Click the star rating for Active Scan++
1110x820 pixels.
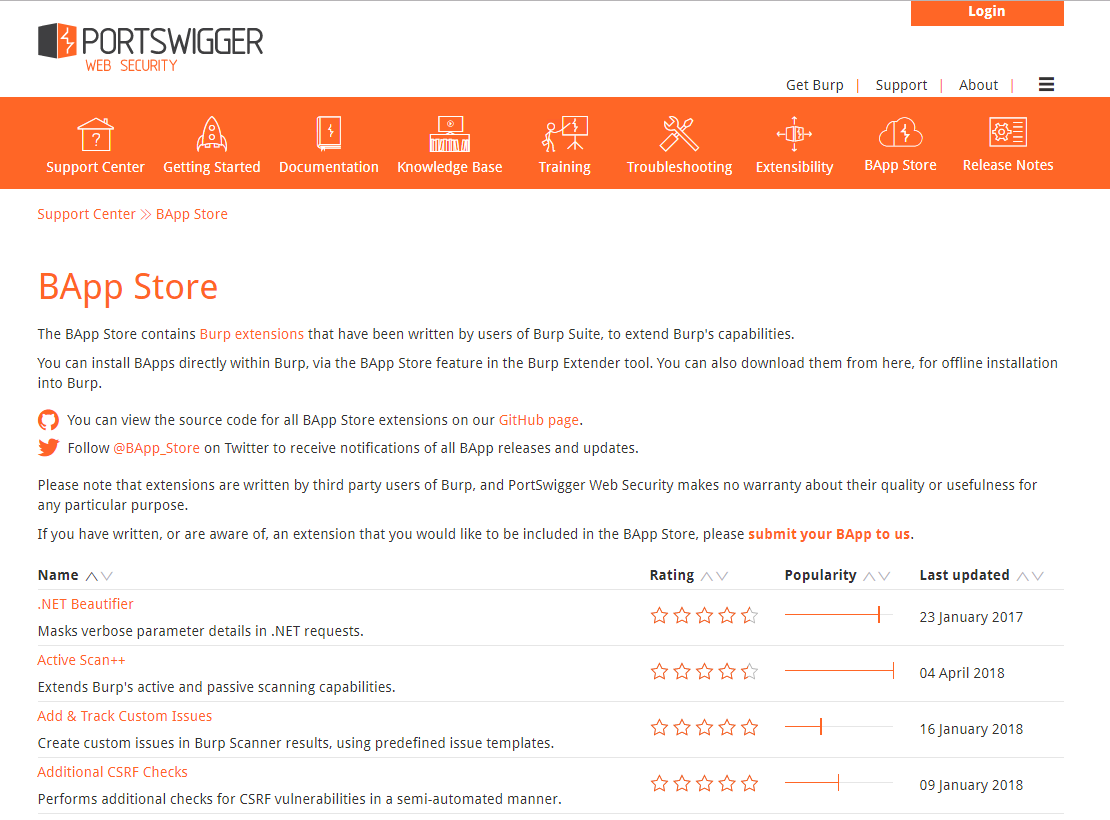(704, 672)
